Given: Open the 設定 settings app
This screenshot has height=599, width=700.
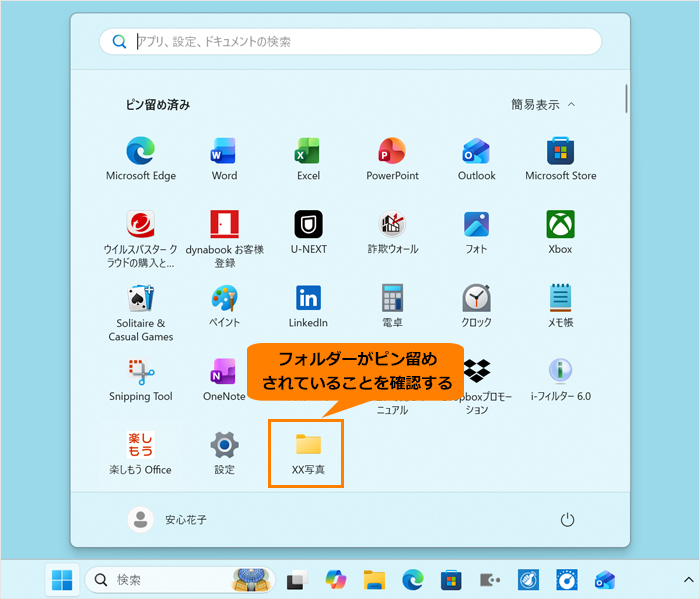Looking at the screenshot, I should click(224, 453).
